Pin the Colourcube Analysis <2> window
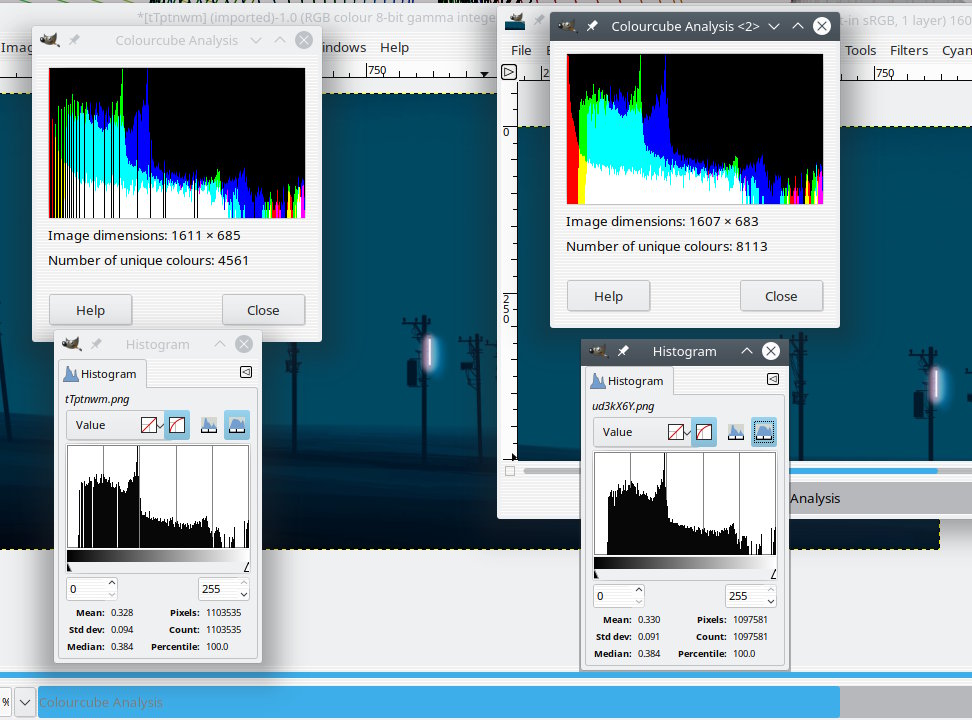This screenshot has width=972, height=720. [592, 26]
